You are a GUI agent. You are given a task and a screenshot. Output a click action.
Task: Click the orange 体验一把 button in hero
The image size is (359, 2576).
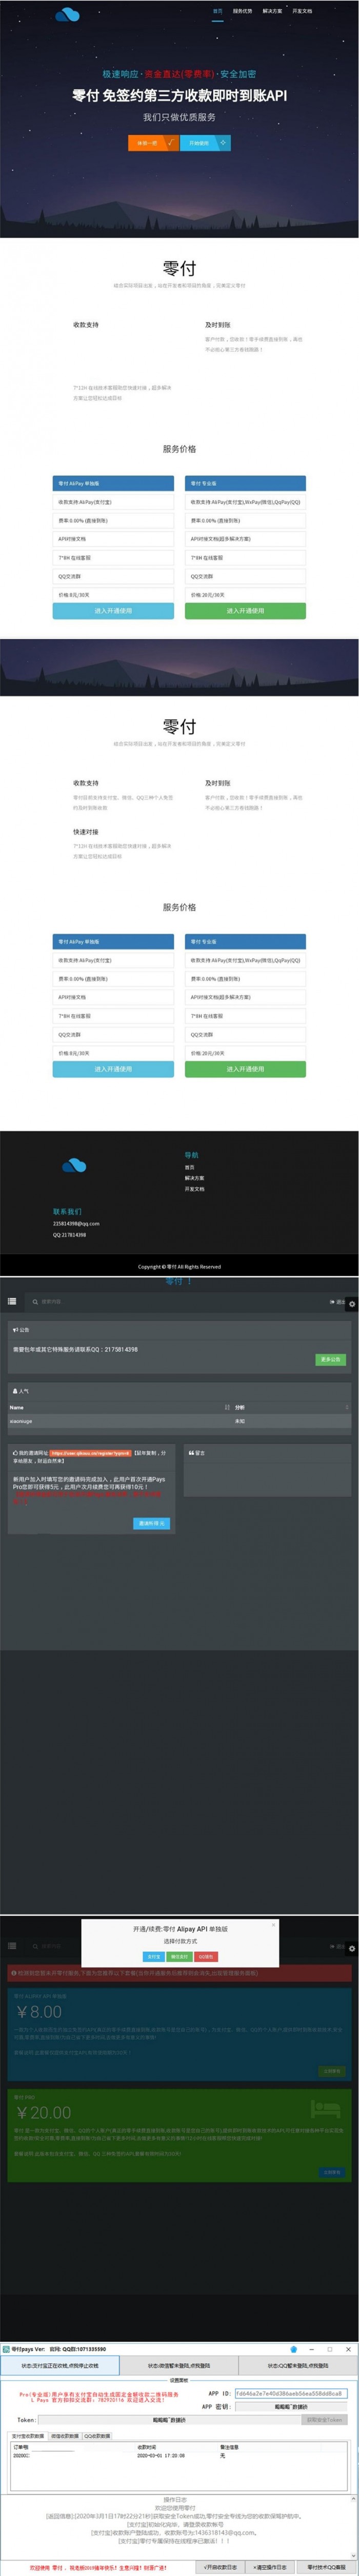[146, 143]
